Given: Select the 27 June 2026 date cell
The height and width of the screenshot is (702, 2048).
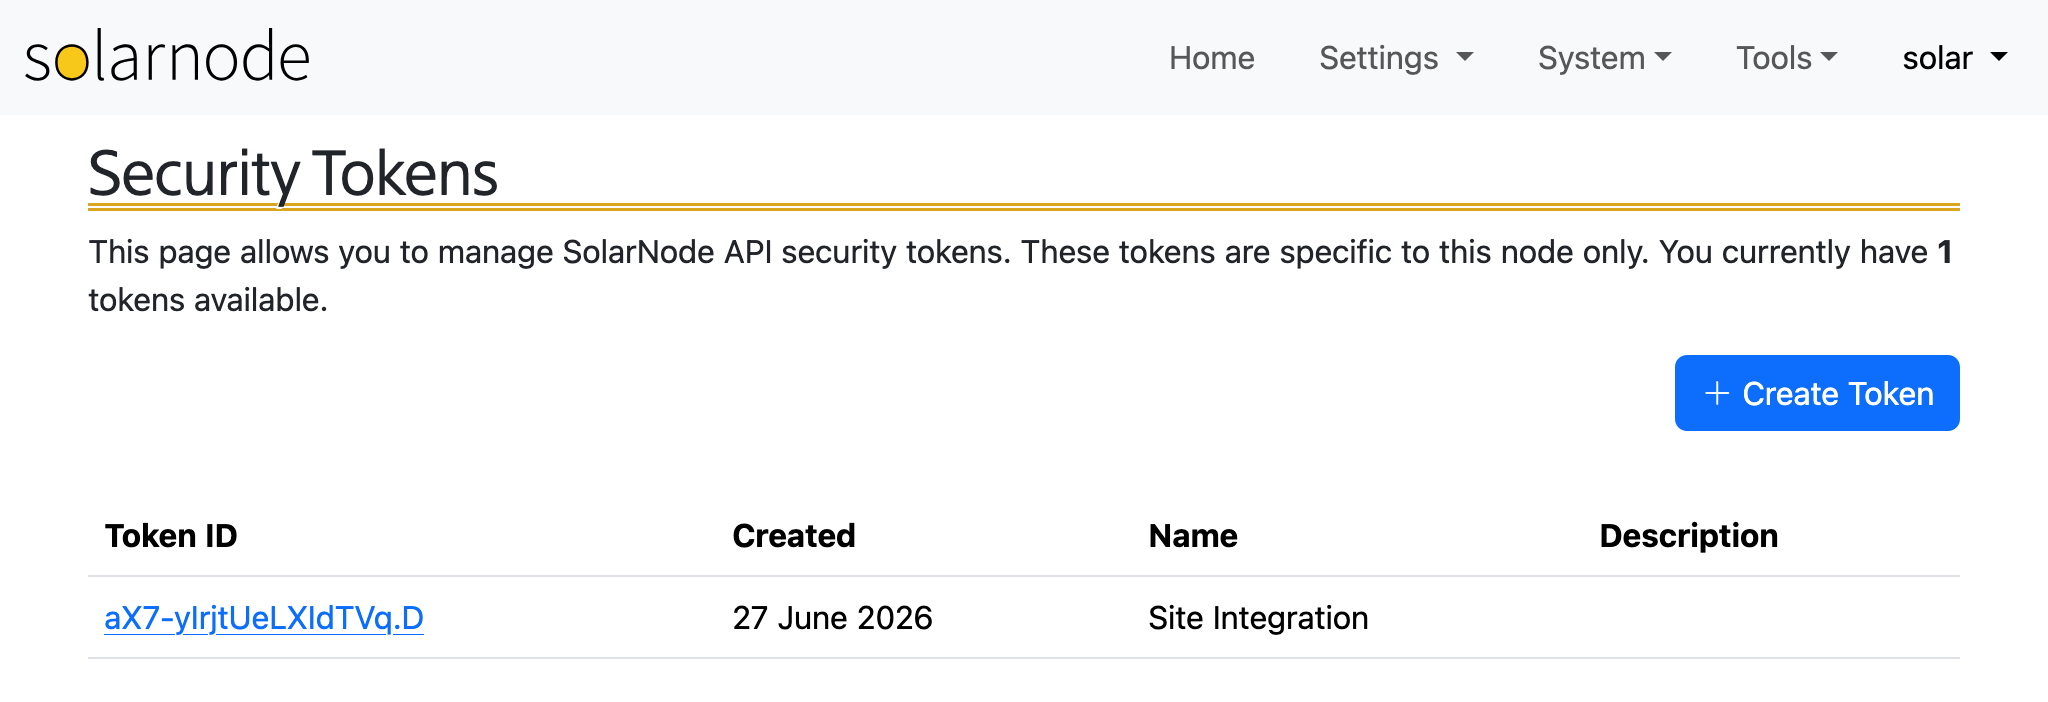Looking at the screenshot, I should tap(832, 618).
